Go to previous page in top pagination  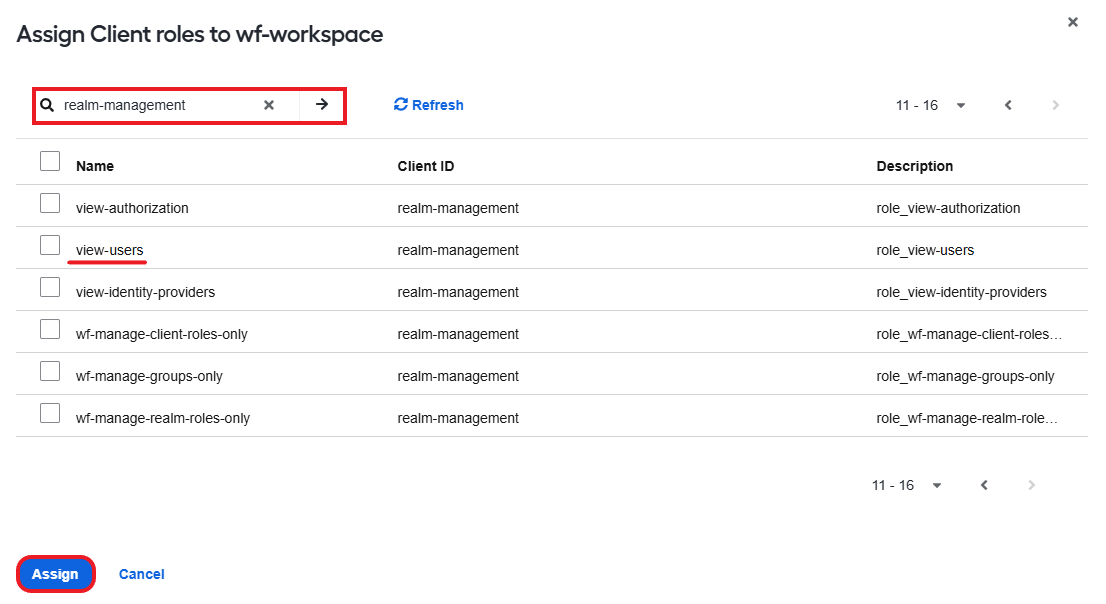pos(1008,105)
